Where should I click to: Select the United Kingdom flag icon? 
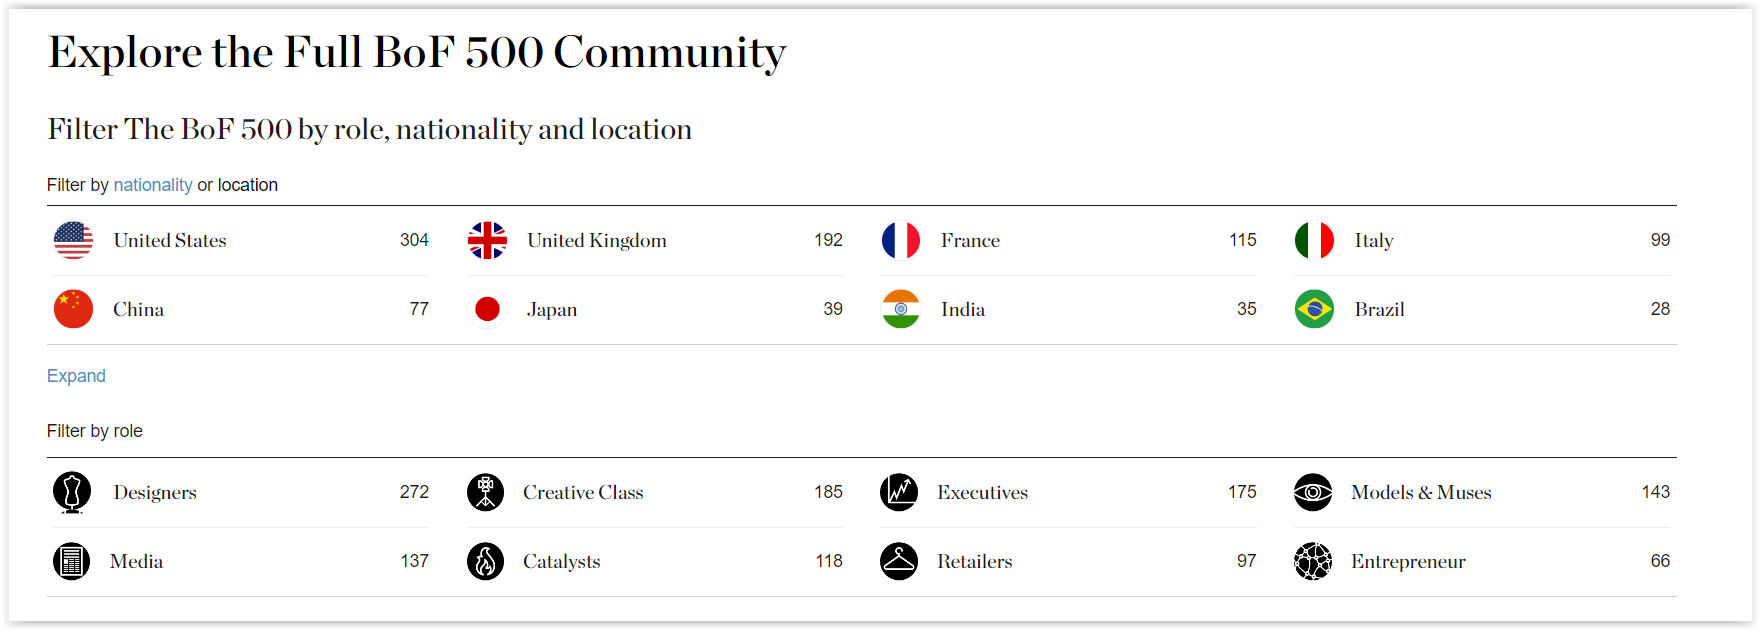point(487,240)
